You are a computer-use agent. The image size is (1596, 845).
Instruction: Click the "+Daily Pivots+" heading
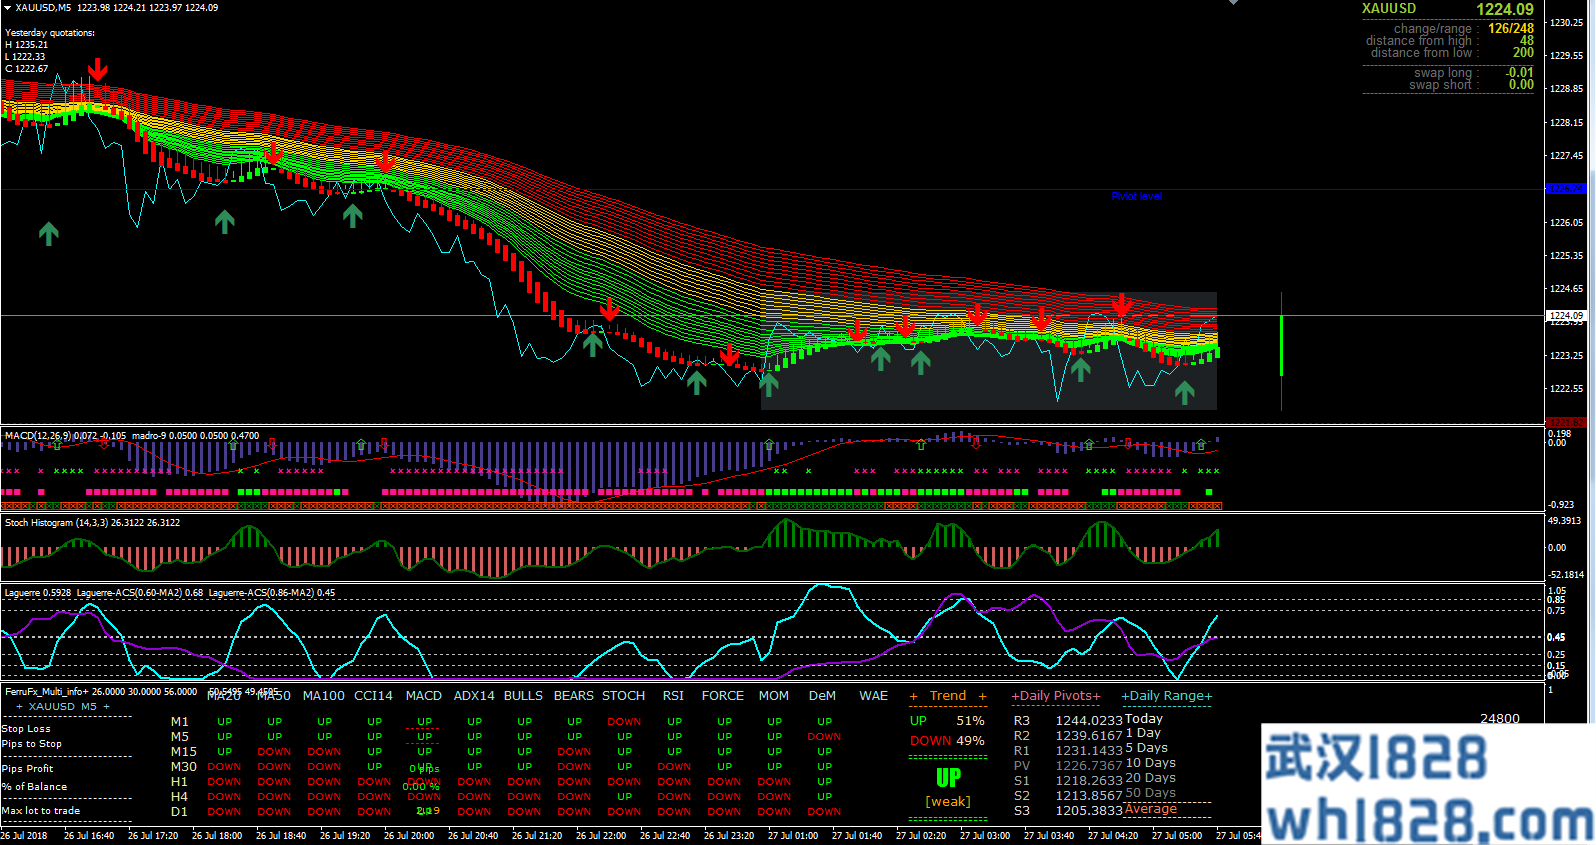(x=1056, y=696)
